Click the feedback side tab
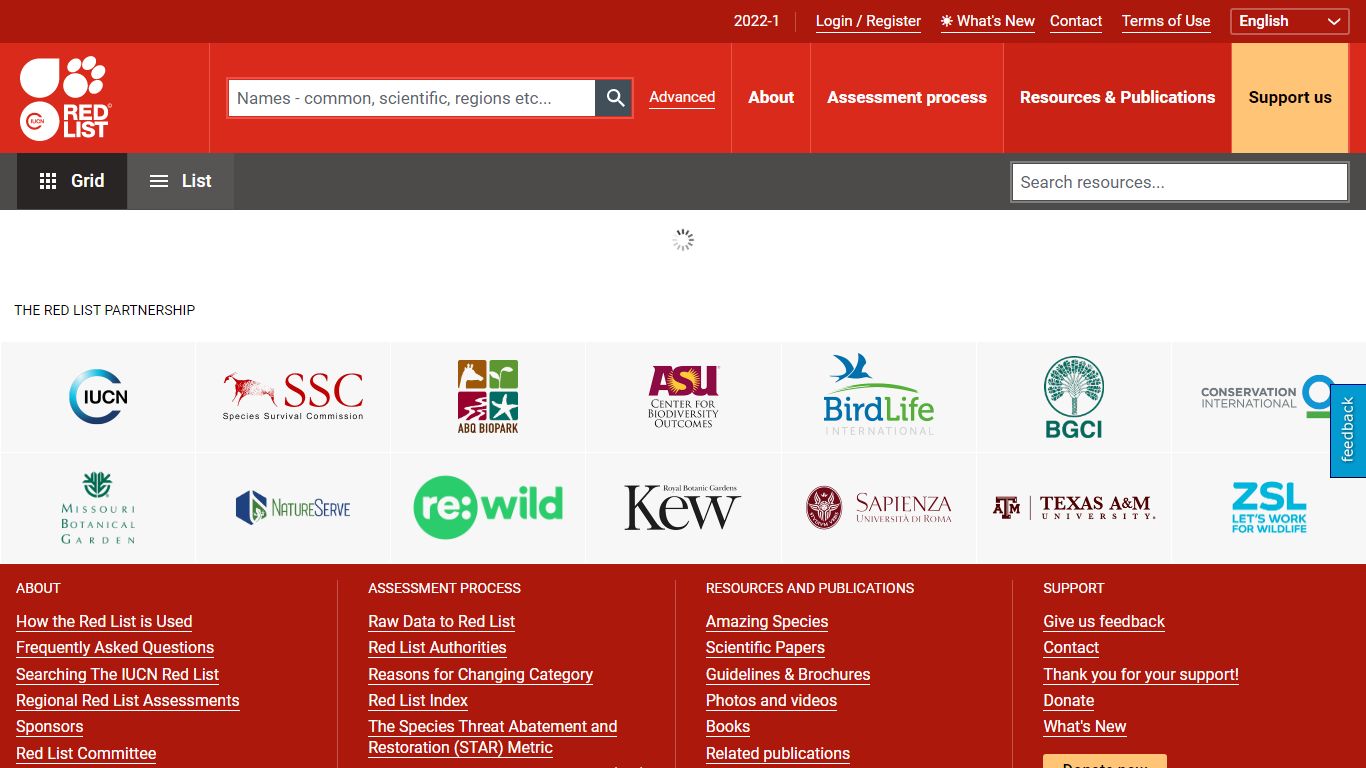 1348,430
